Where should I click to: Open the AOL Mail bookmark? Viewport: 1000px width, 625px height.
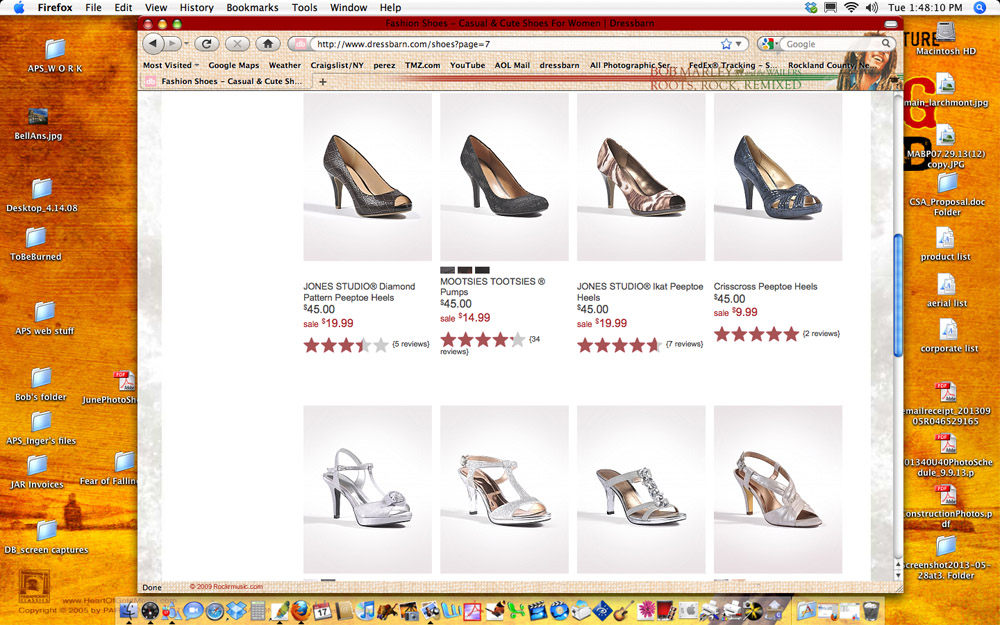[512, 65]
